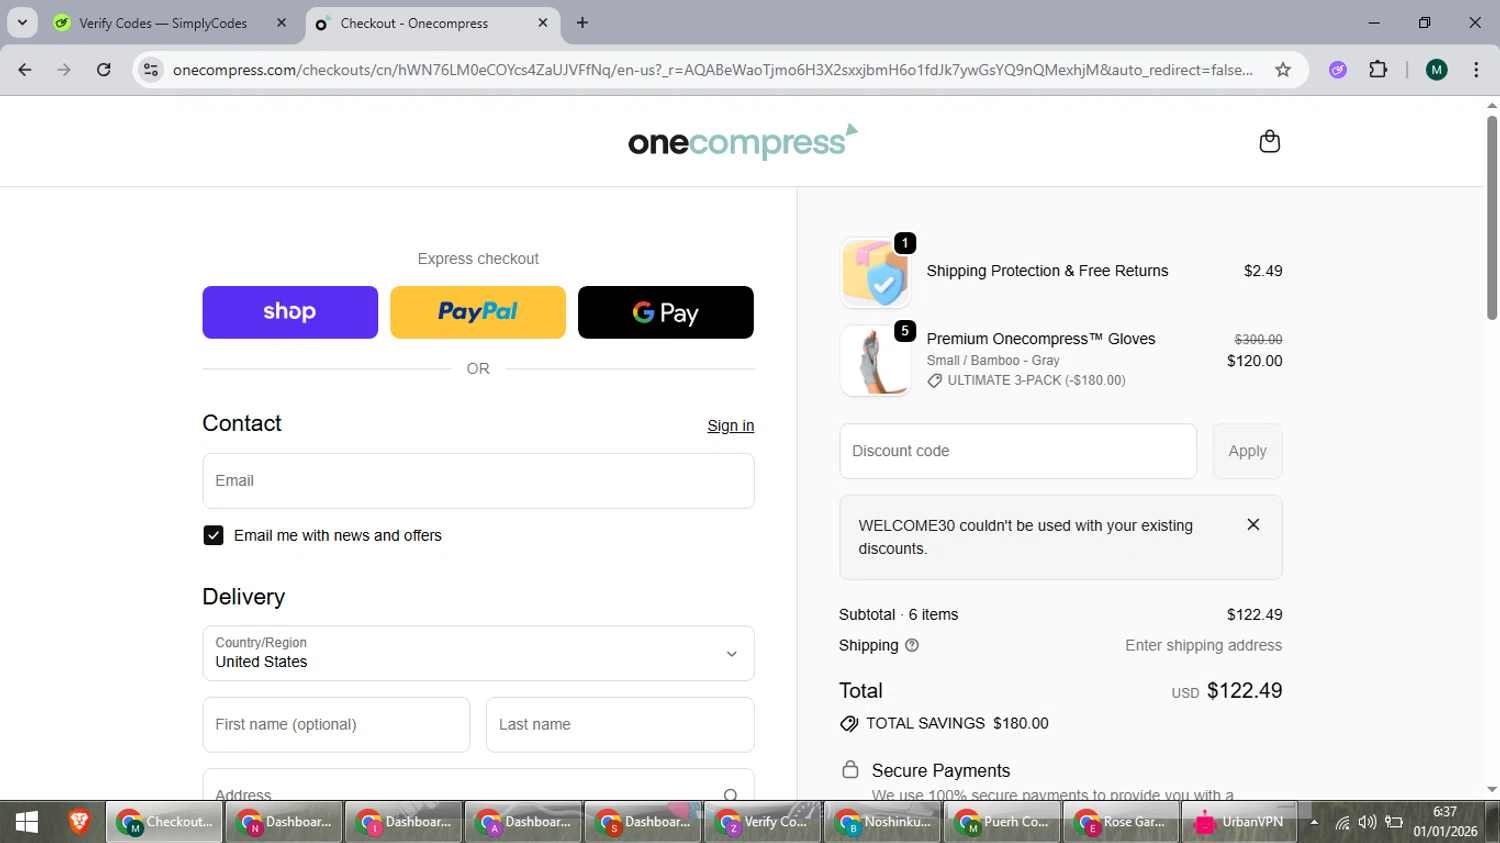Click the Secure Payments heading

tap(941, 771)
